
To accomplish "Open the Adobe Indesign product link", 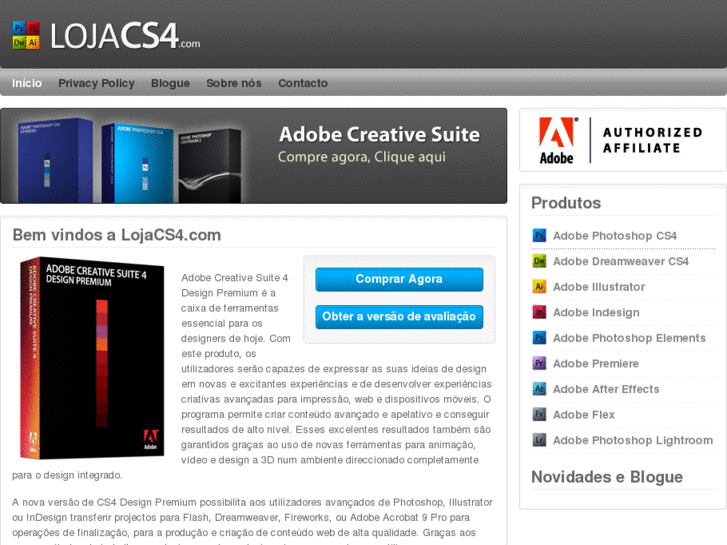I will (596, 313).
